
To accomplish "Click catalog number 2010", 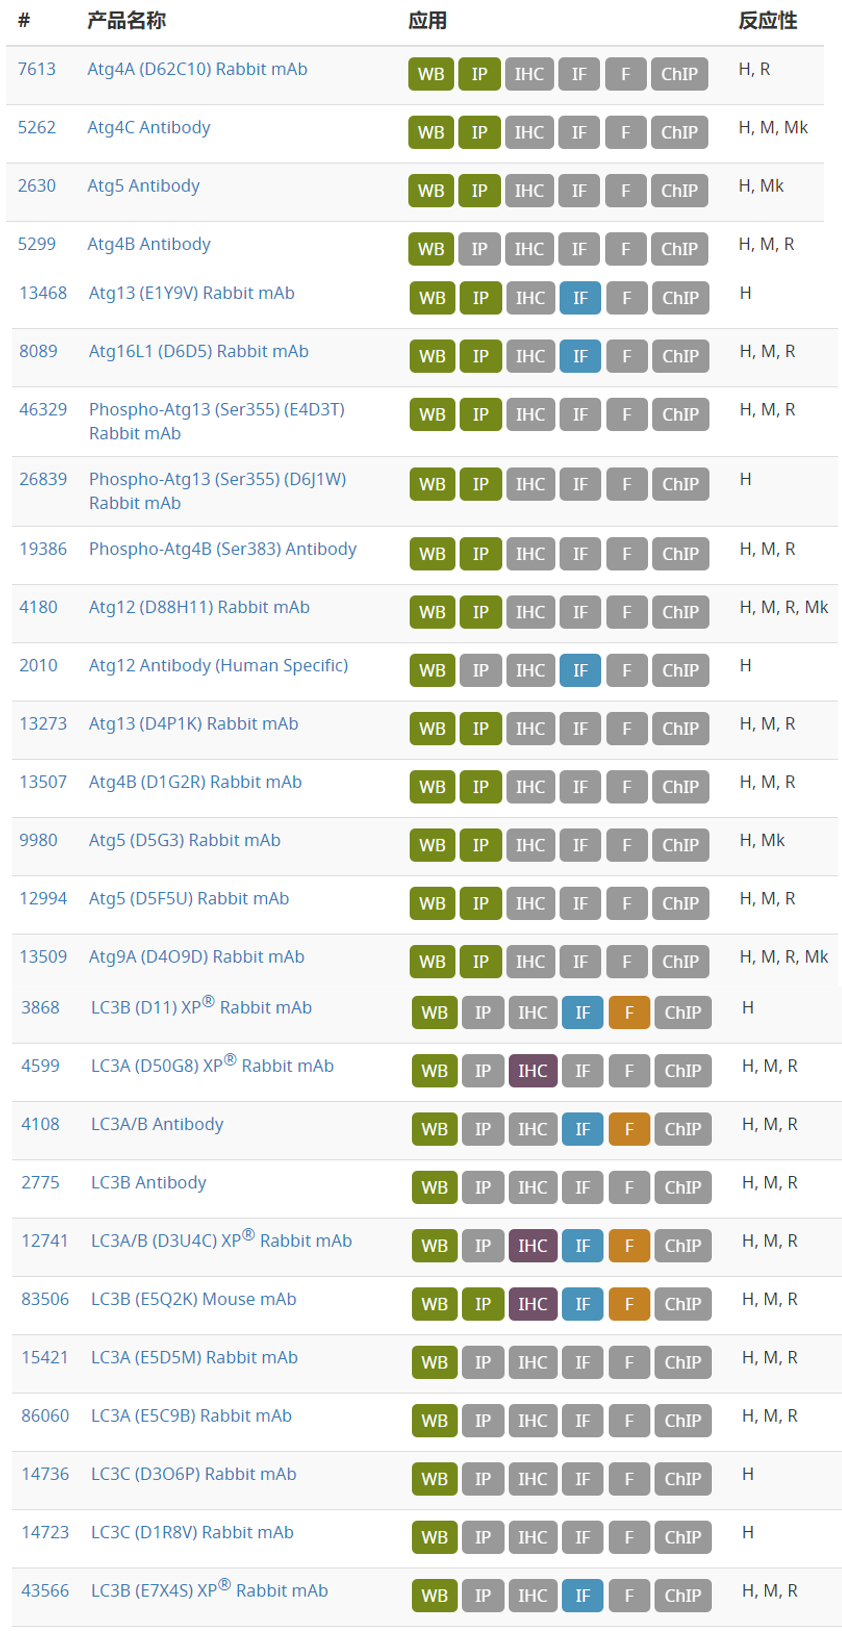I will [38, 665].
